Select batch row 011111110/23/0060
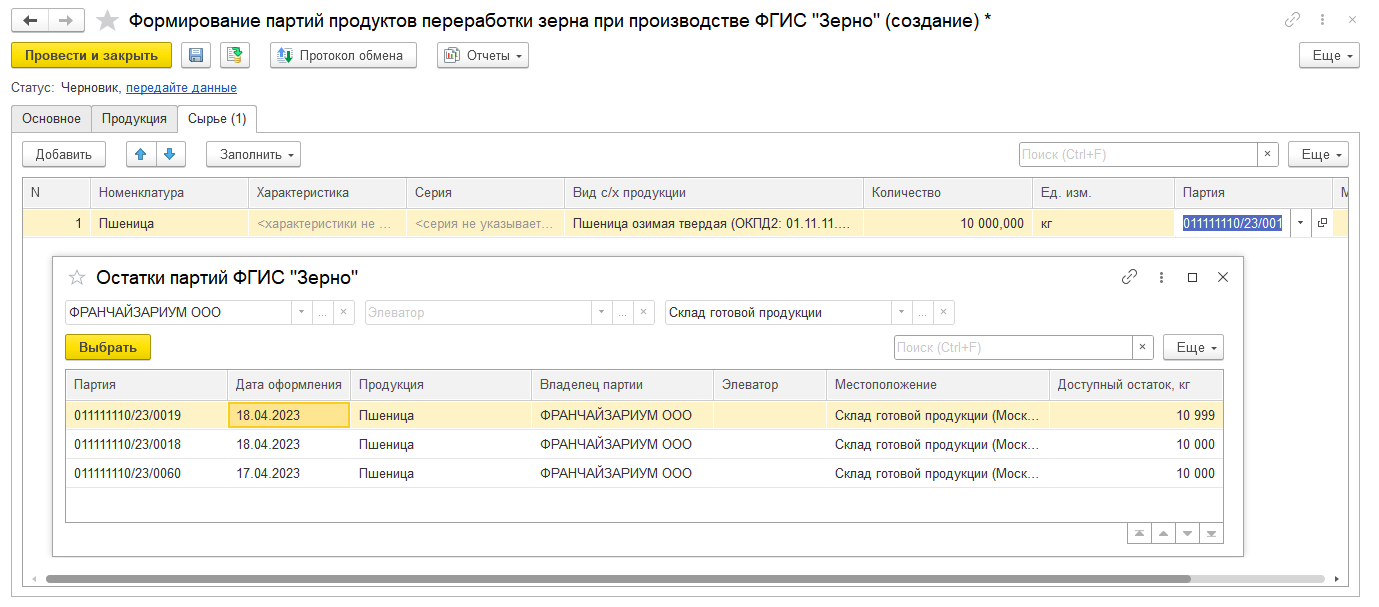1379x607 pixels. (x=128, y=473)
